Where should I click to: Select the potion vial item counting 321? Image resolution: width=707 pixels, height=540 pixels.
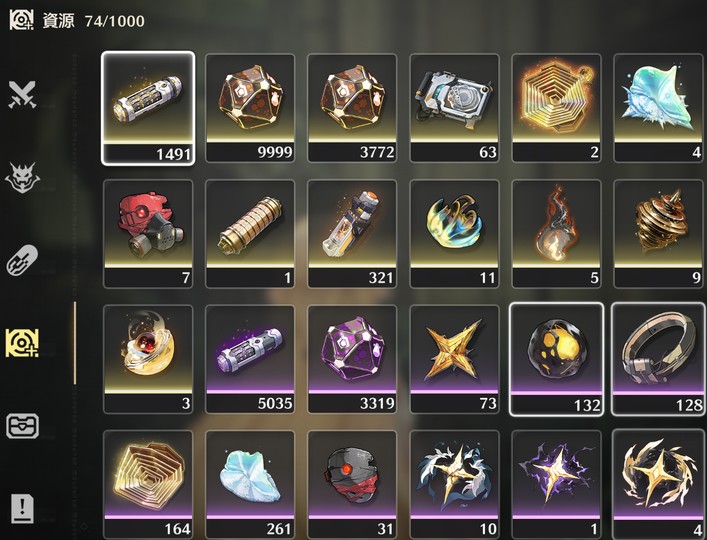[352, 234]
